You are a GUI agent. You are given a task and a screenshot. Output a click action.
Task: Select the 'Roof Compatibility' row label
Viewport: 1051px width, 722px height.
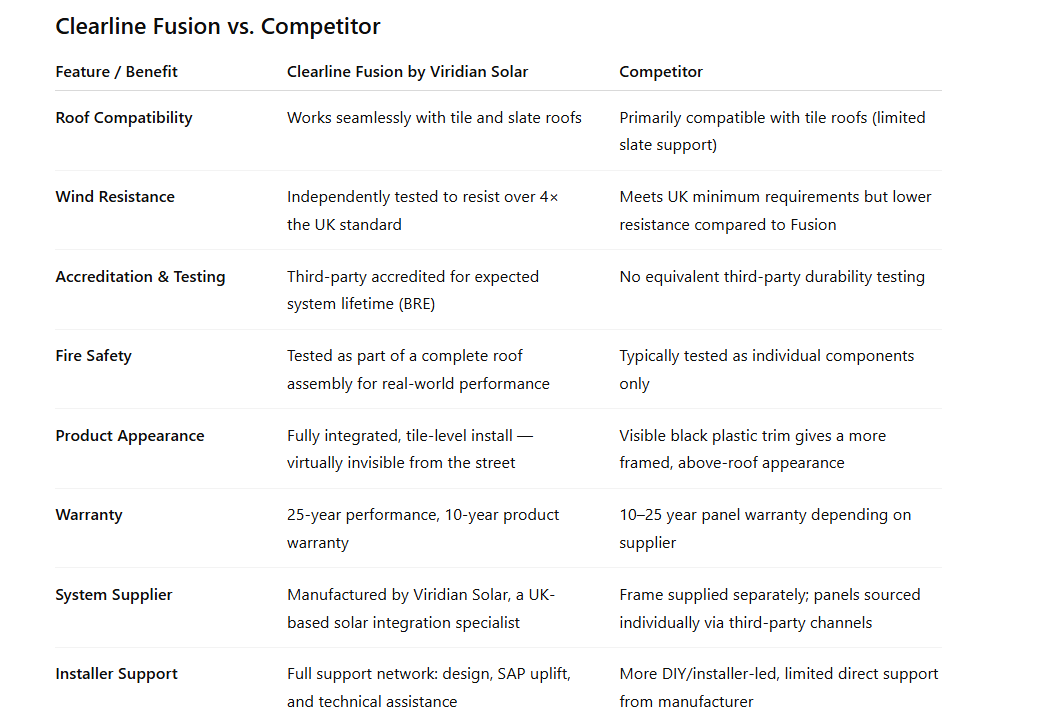coord(123,118)
